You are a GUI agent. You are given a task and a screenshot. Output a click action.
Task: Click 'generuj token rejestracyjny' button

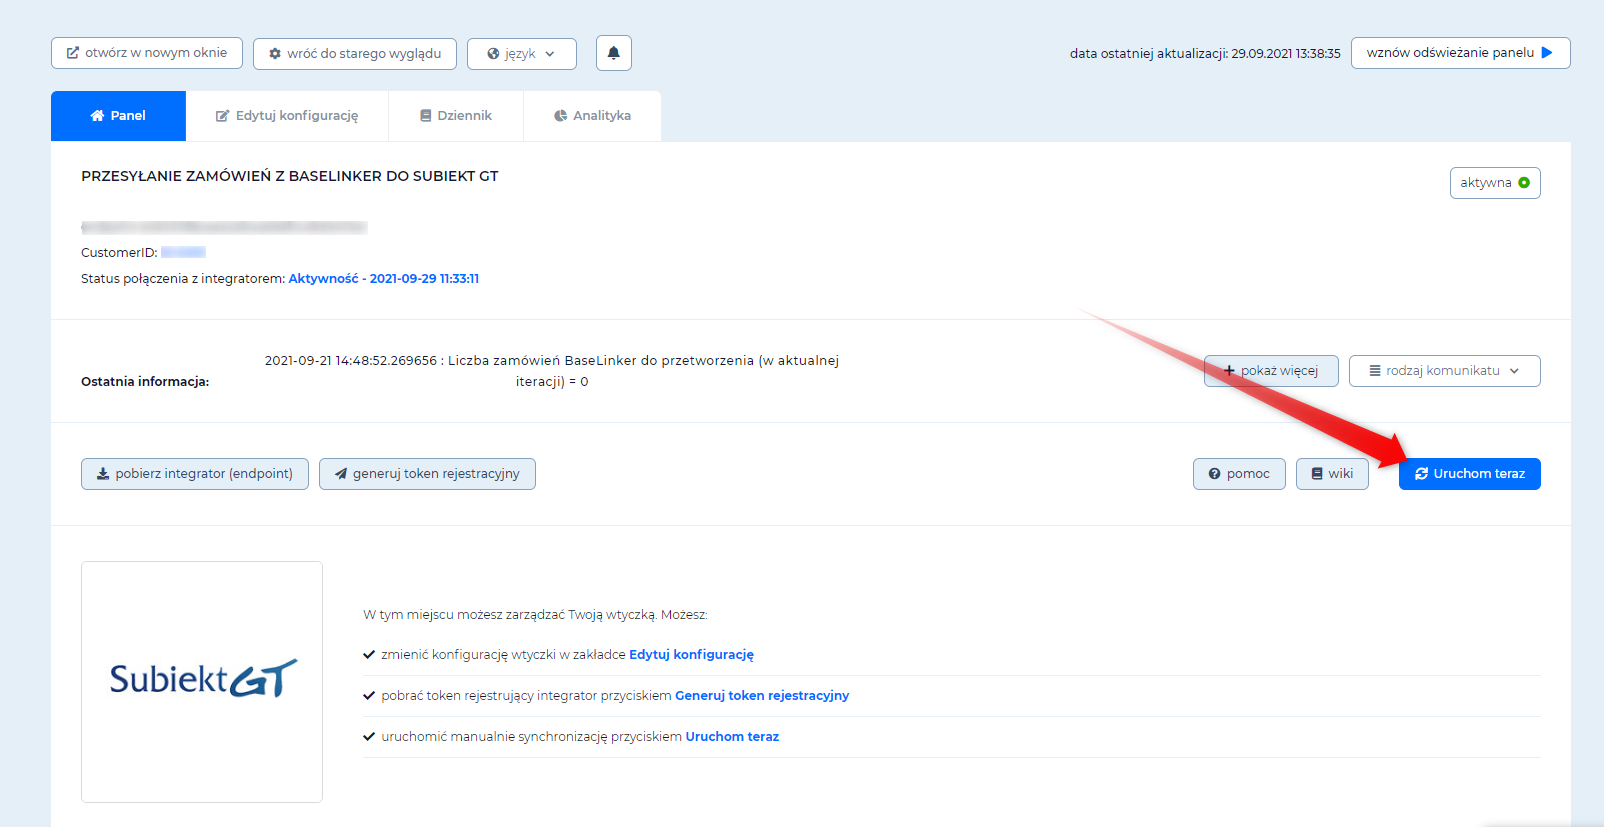point(427,474)
